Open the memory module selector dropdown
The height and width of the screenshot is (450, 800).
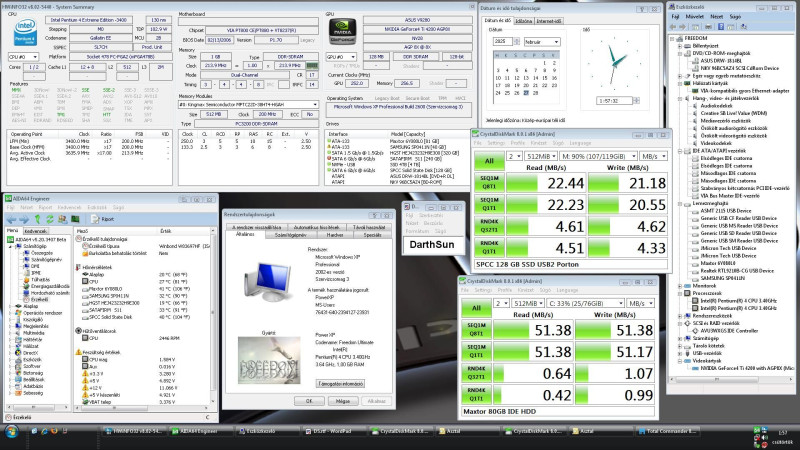[x=248, y=104]
